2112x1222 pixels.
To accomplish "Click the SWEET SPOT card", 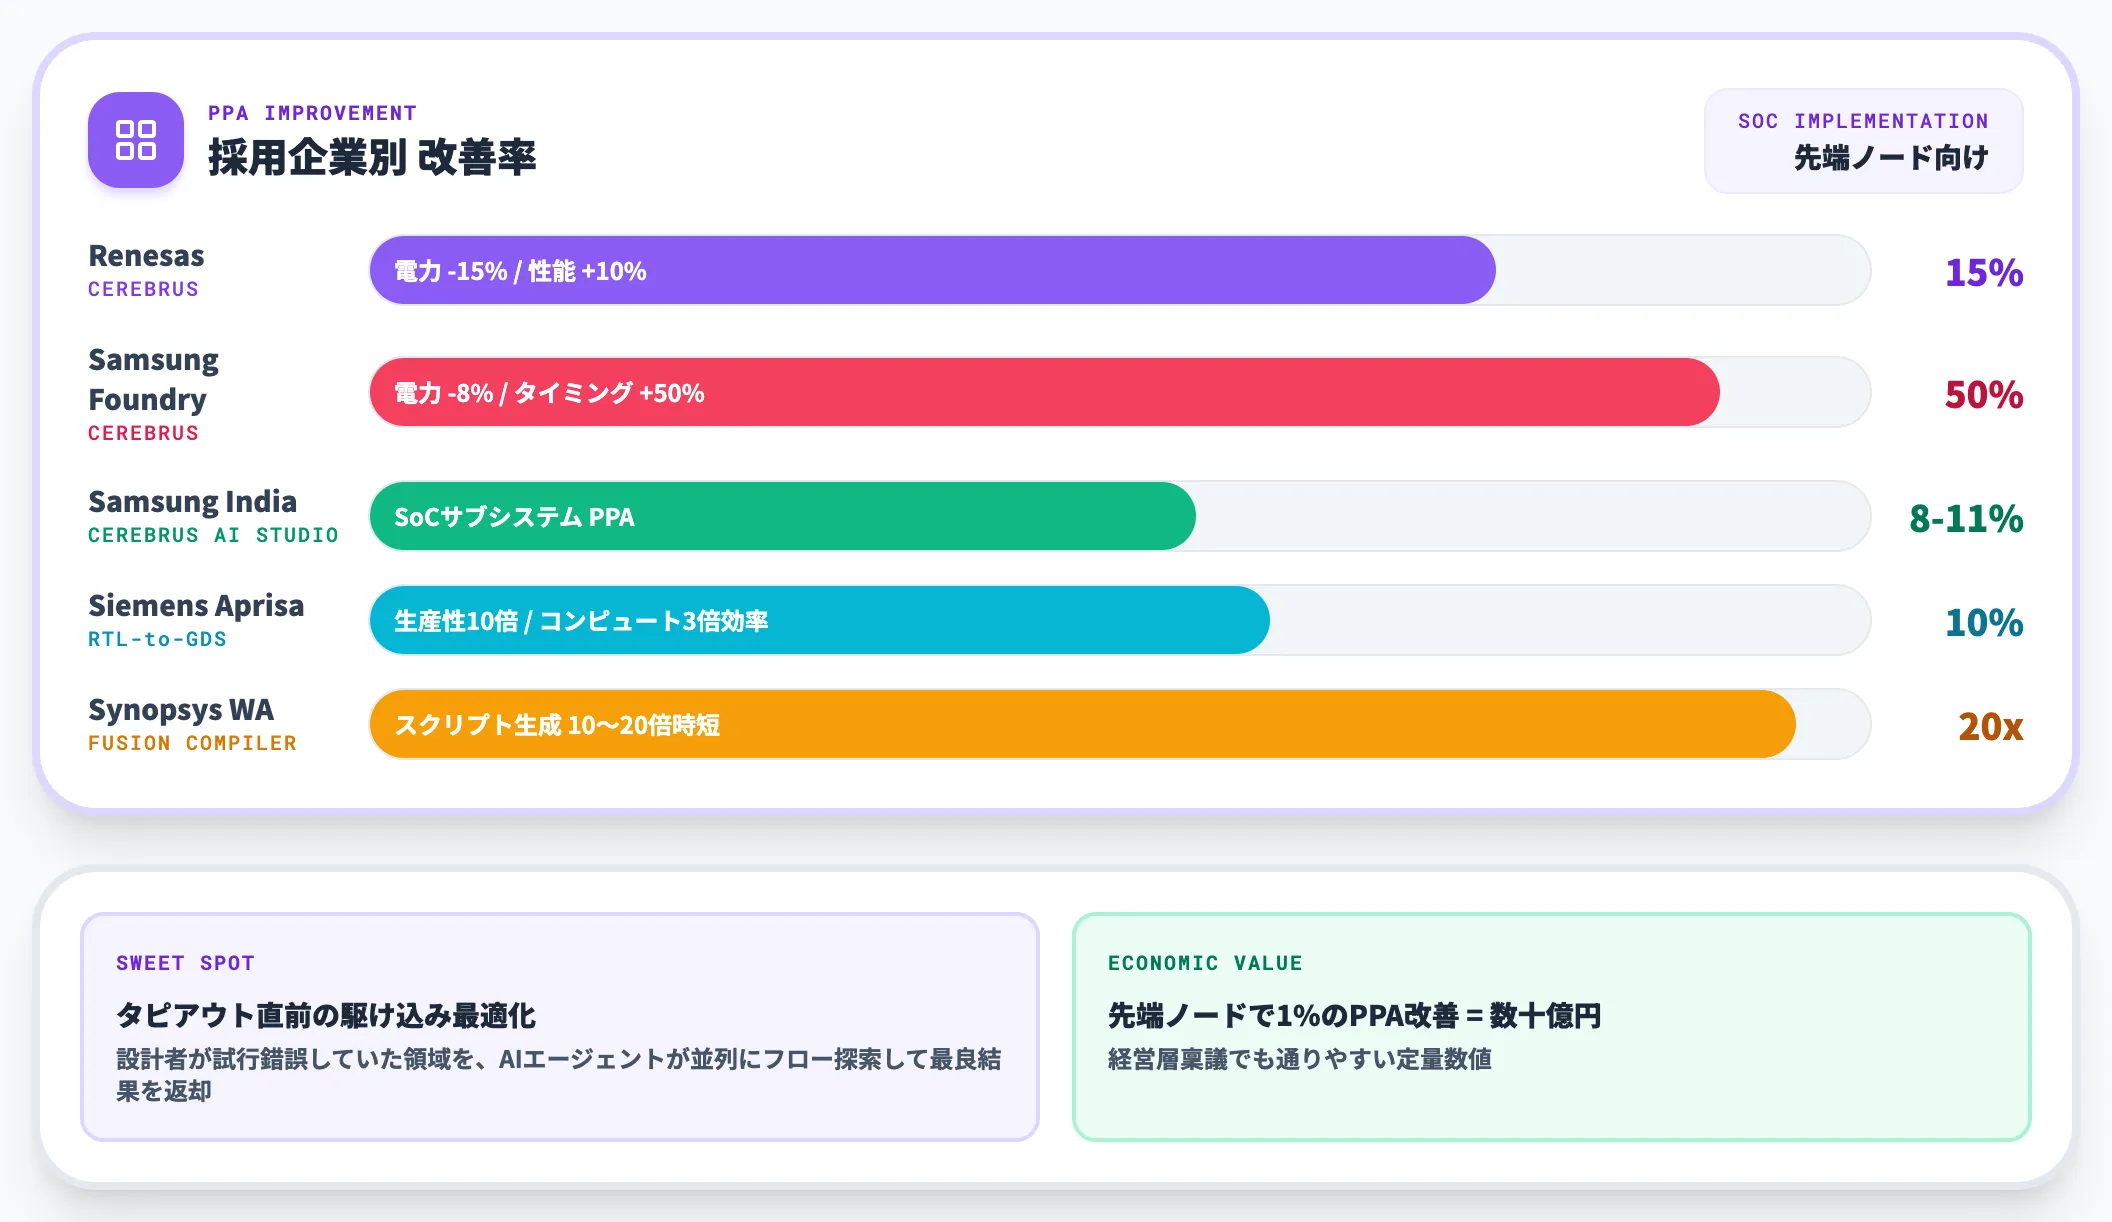I will coord(560,1026).
